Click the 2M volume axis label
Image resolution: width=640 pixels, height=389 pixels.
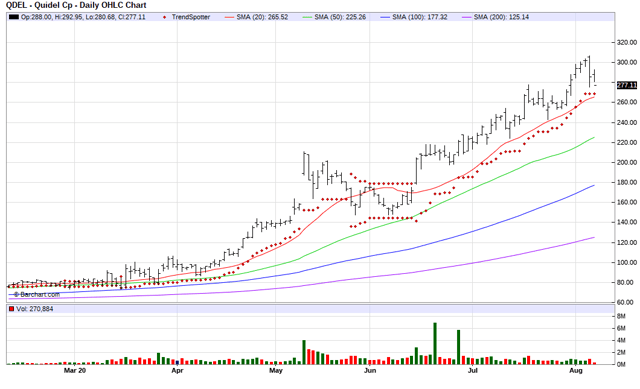click(621, 352)
